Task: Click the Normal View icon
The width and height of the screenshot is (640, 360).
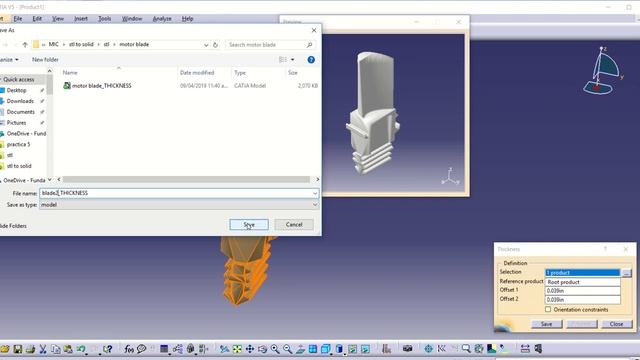Action: 300,349
